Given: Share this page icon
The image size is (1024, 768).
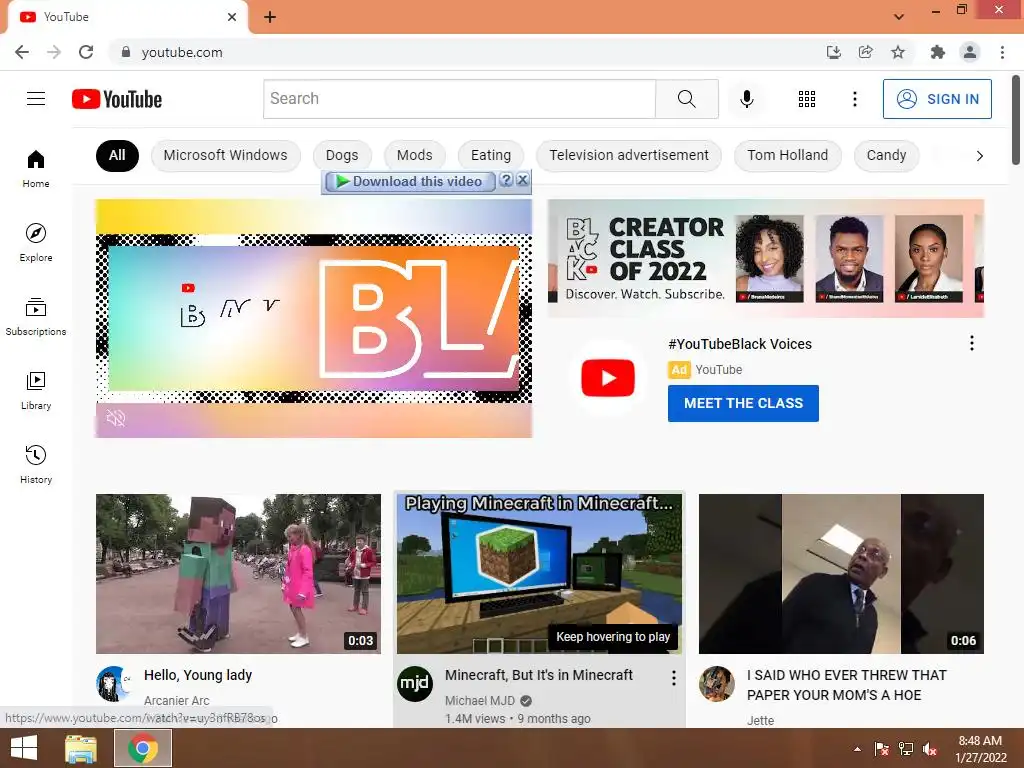Looking at the screenshot, I should [865, 52].
